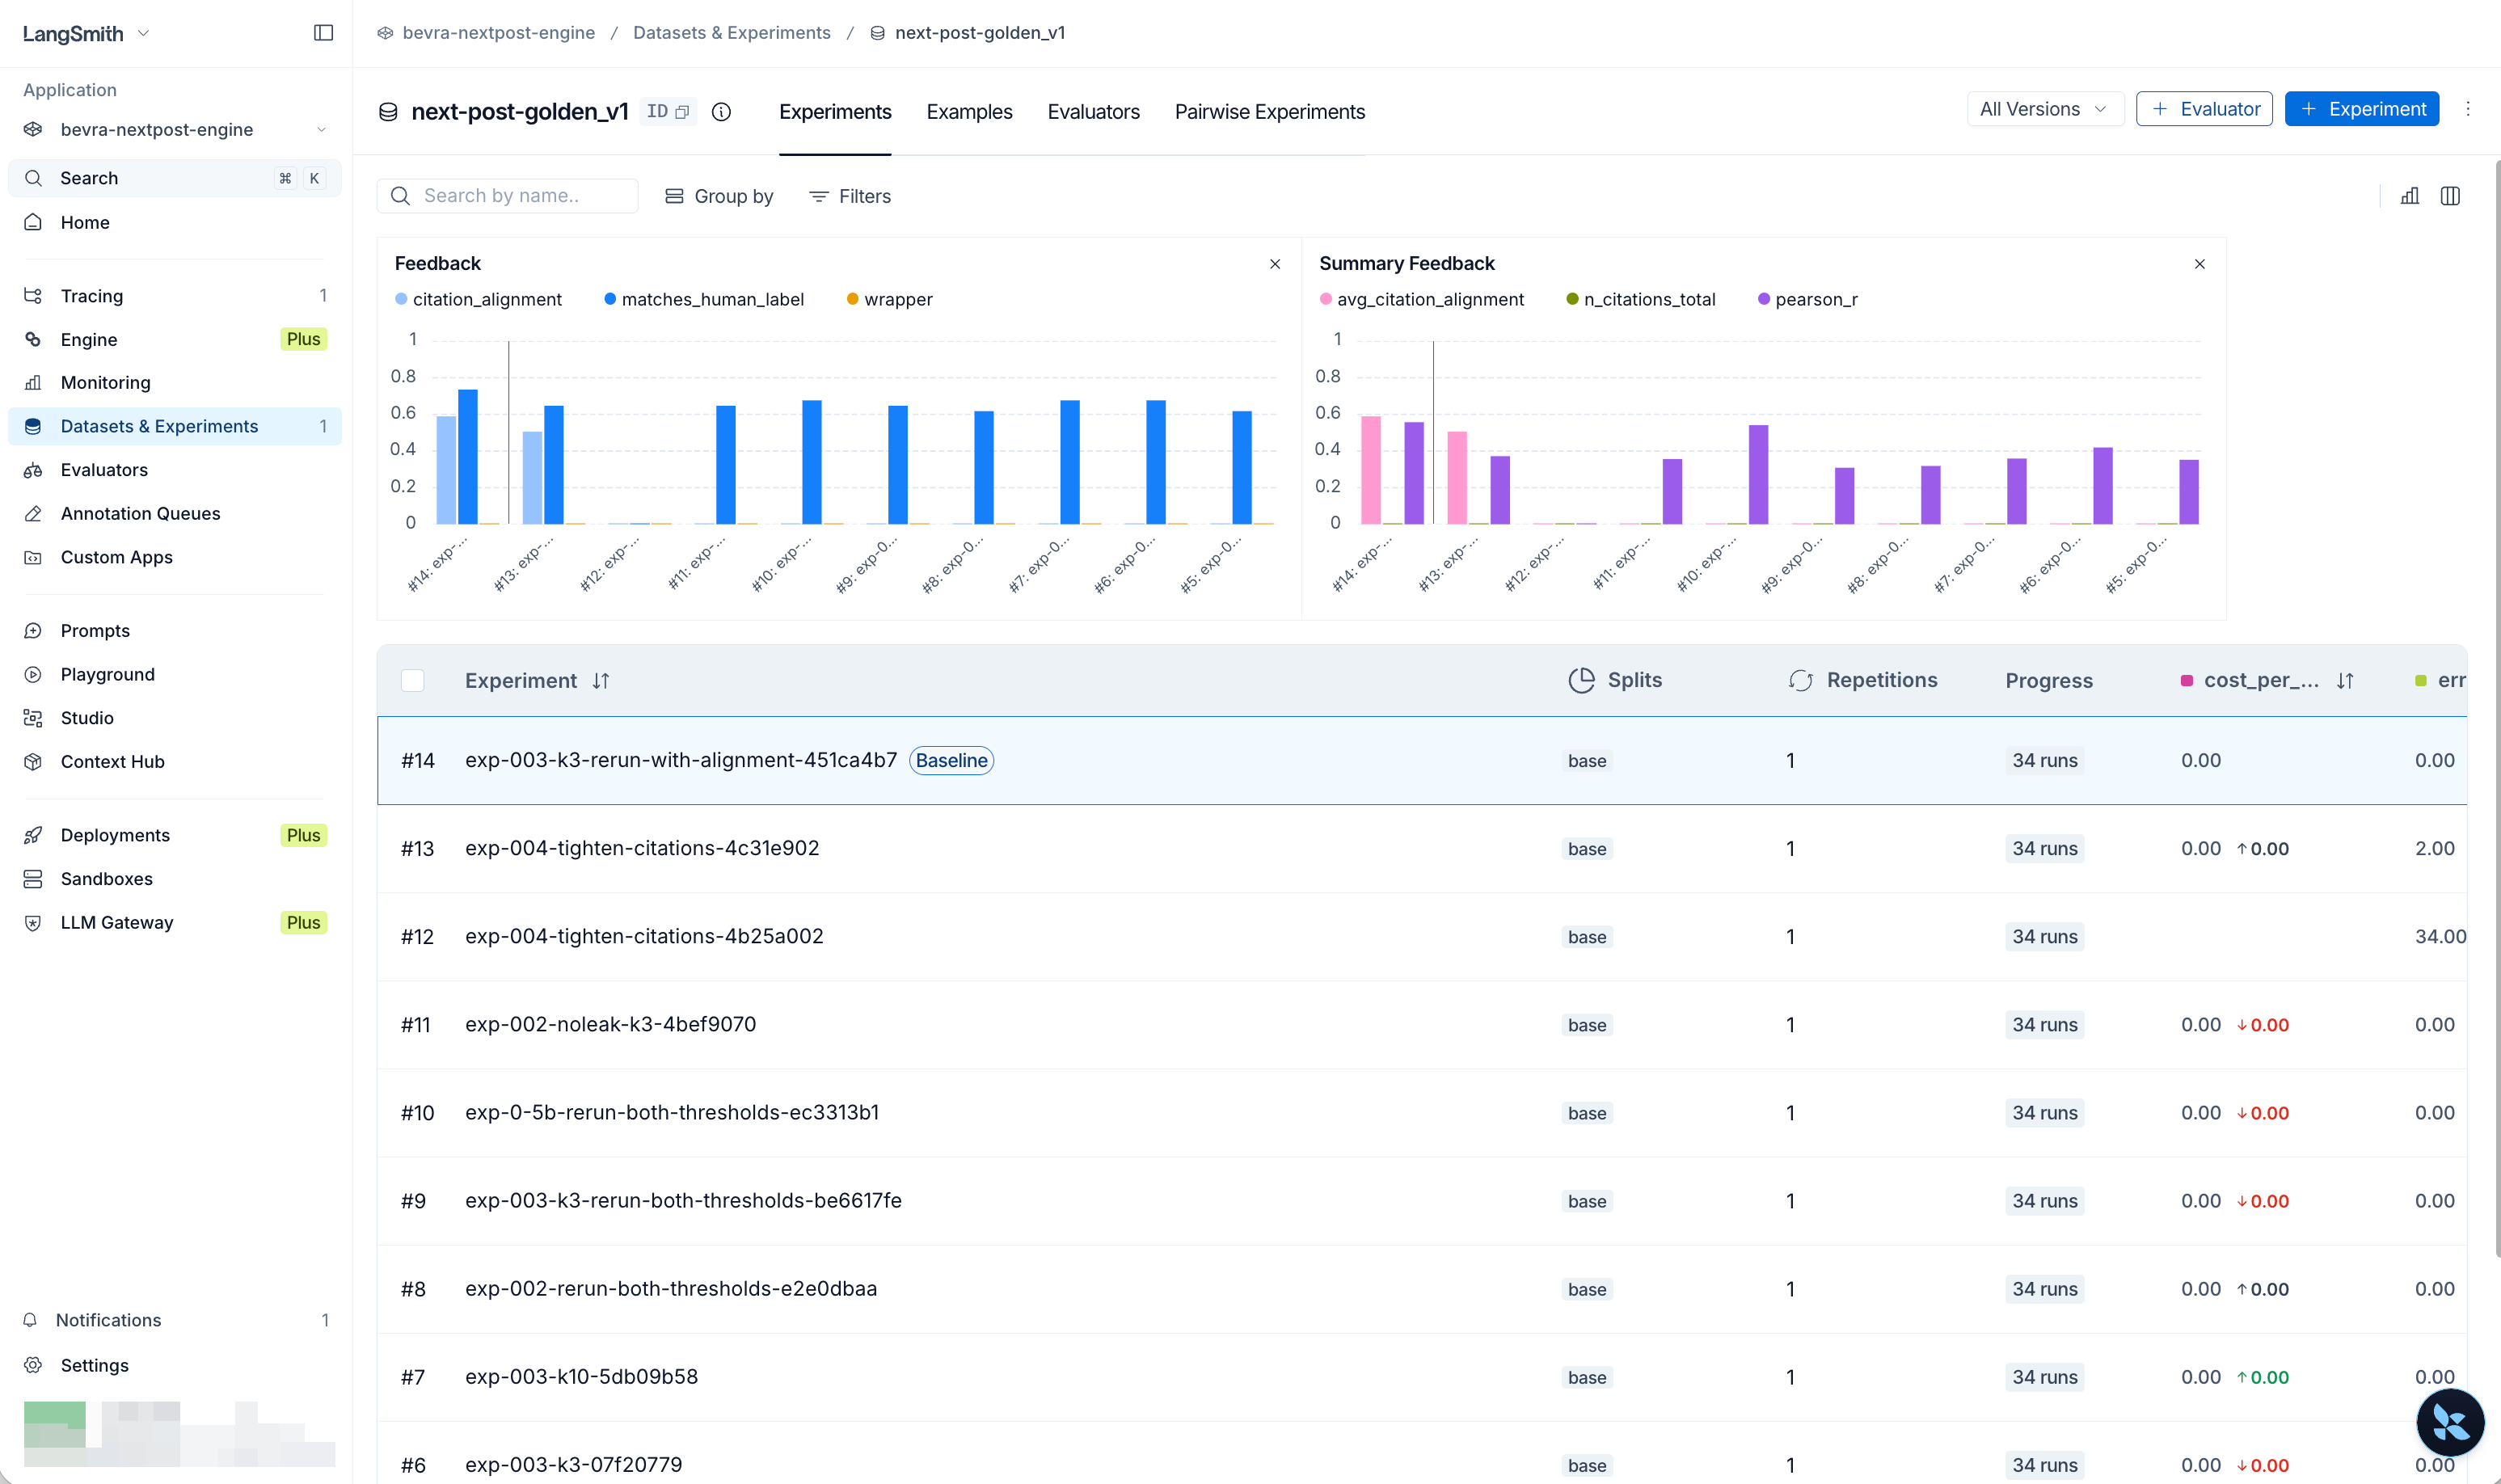Open Evaluators in the sidebar

[x=175, y=470]
